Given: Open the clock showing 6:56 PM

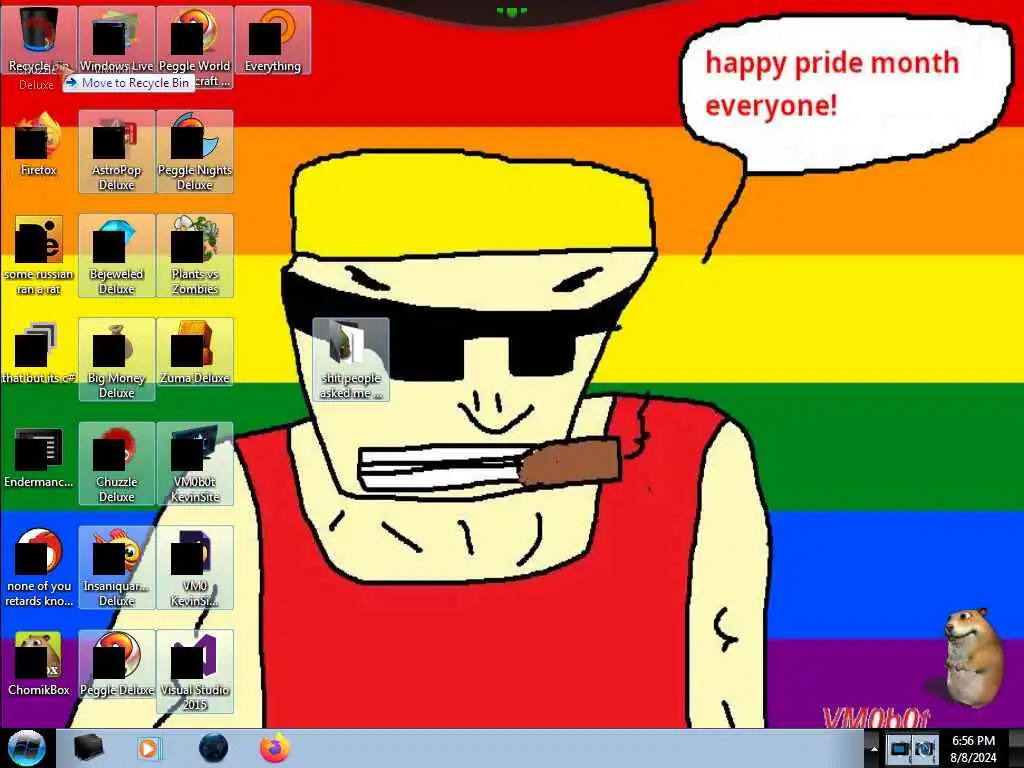Looking at the screenshot, I should [973, 749].
